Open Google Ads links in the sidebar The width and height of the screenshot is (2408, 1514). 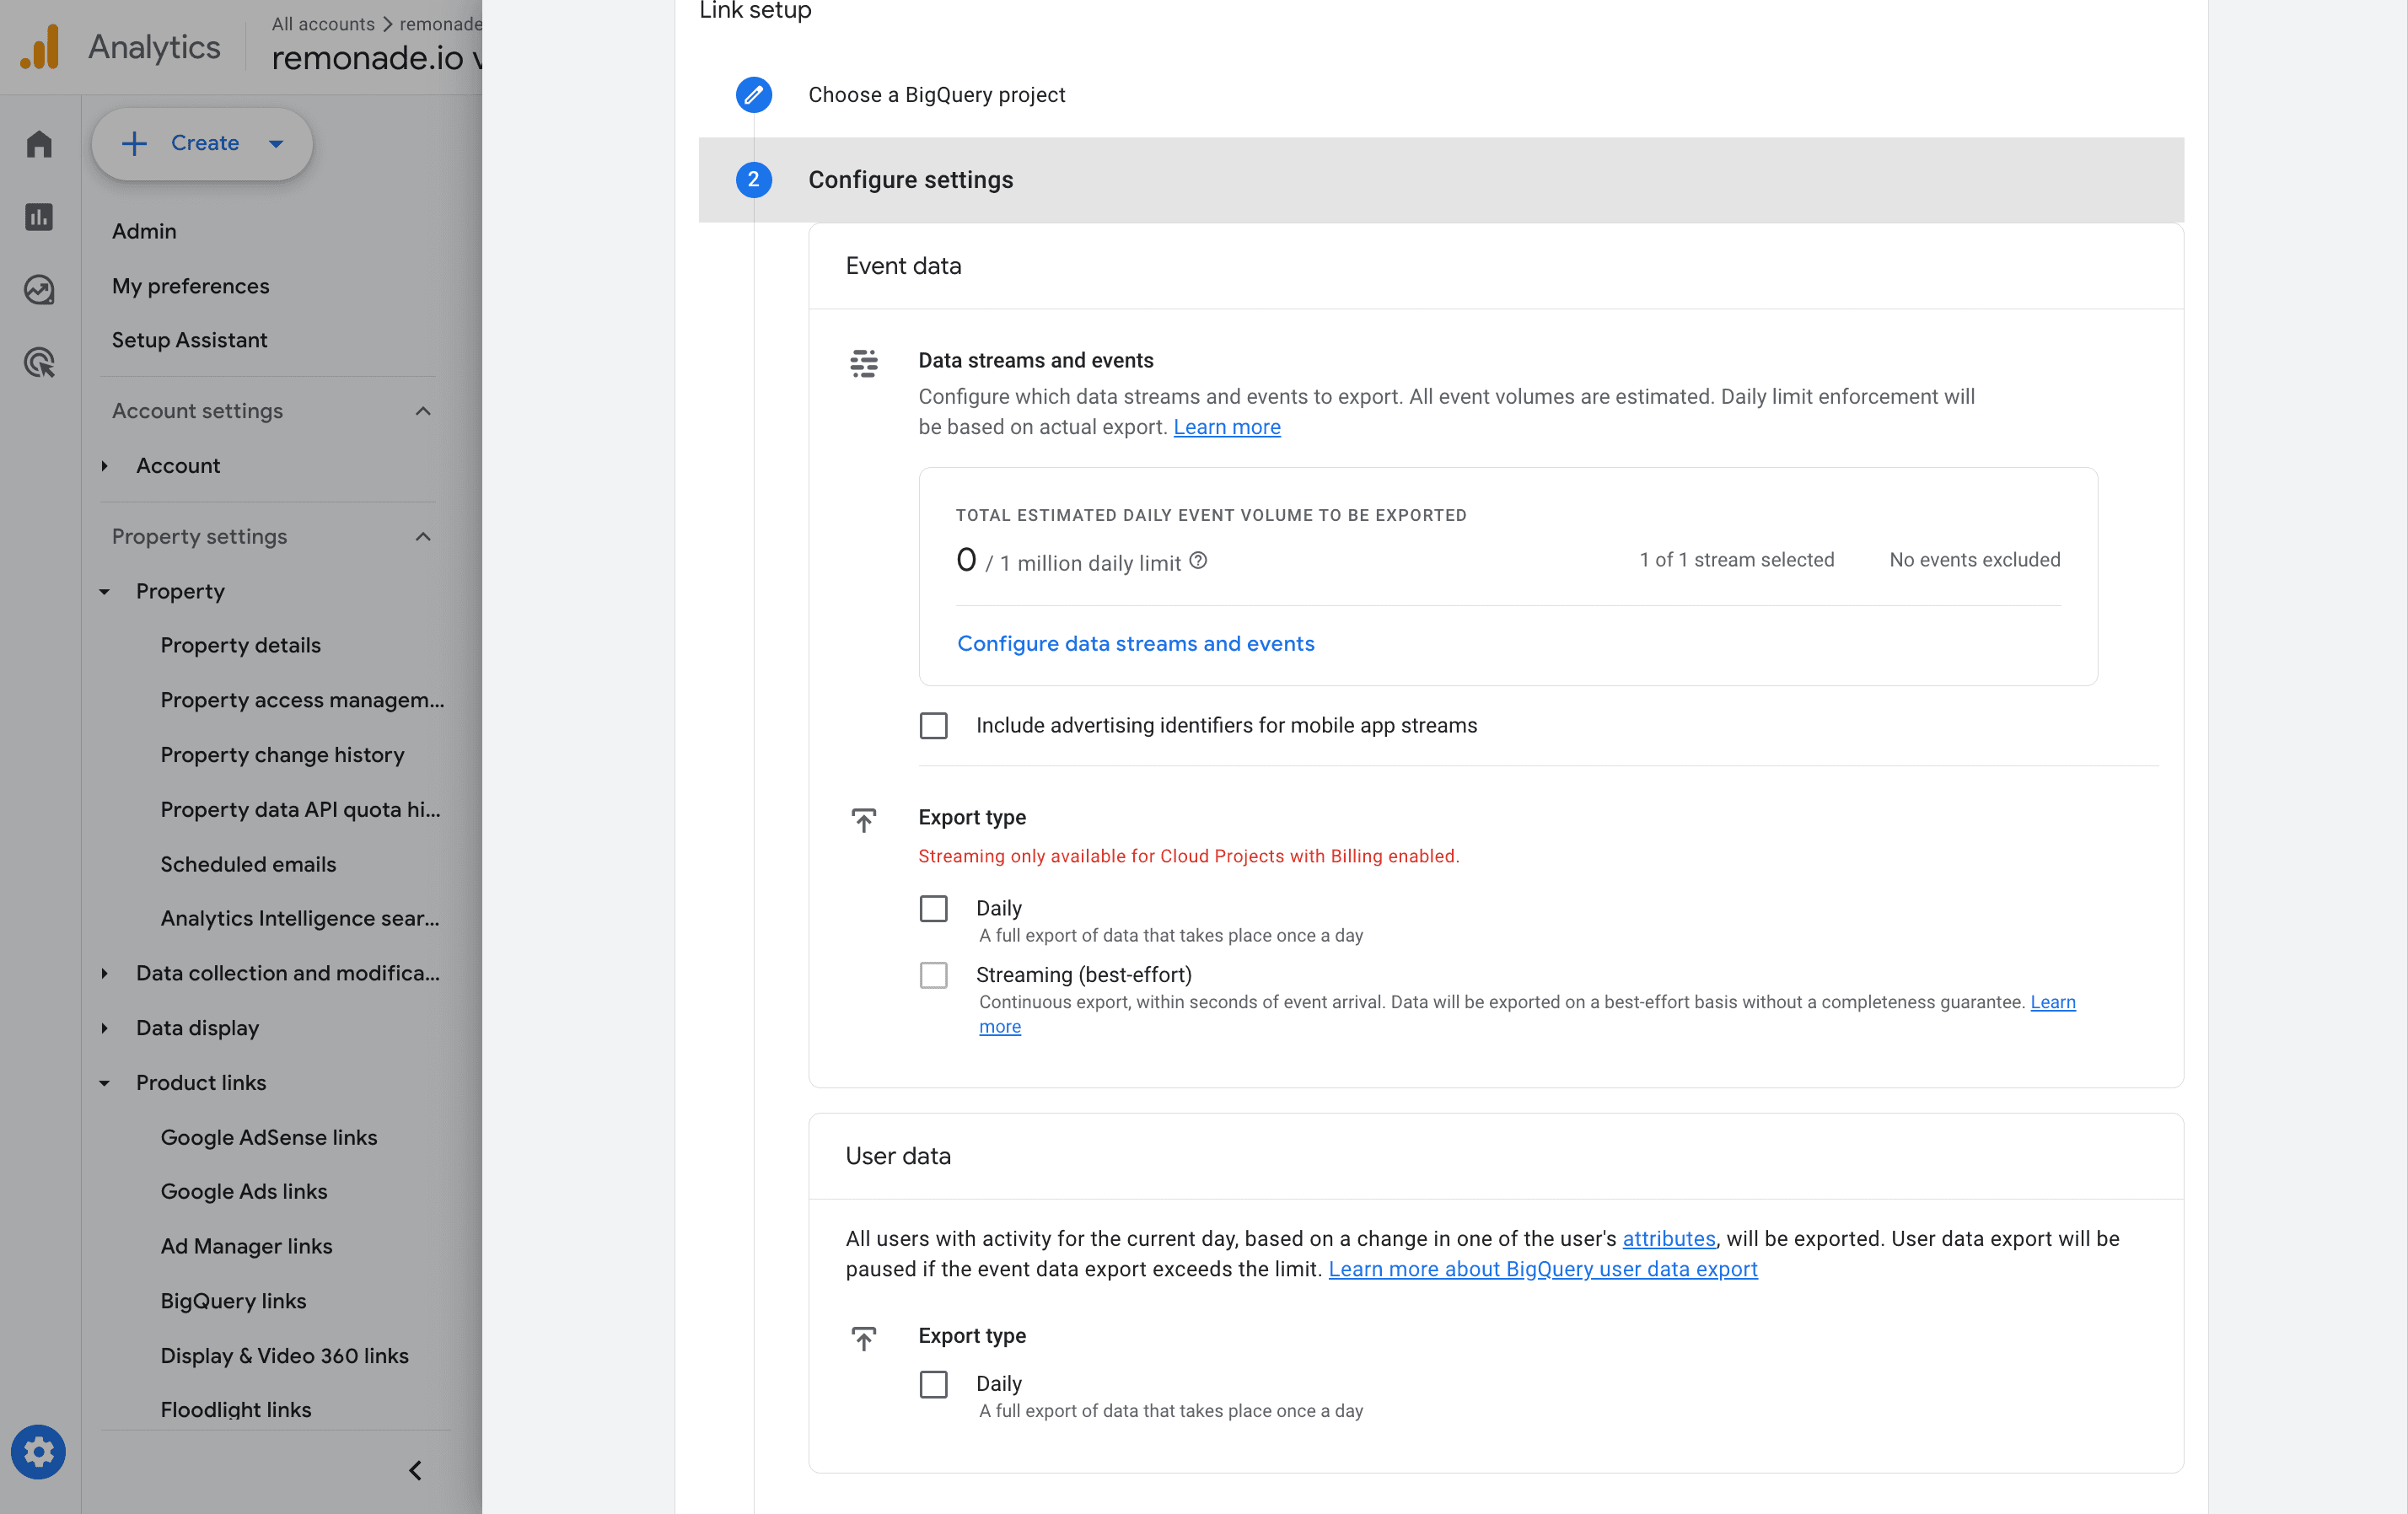click(x=244, y=1191)
